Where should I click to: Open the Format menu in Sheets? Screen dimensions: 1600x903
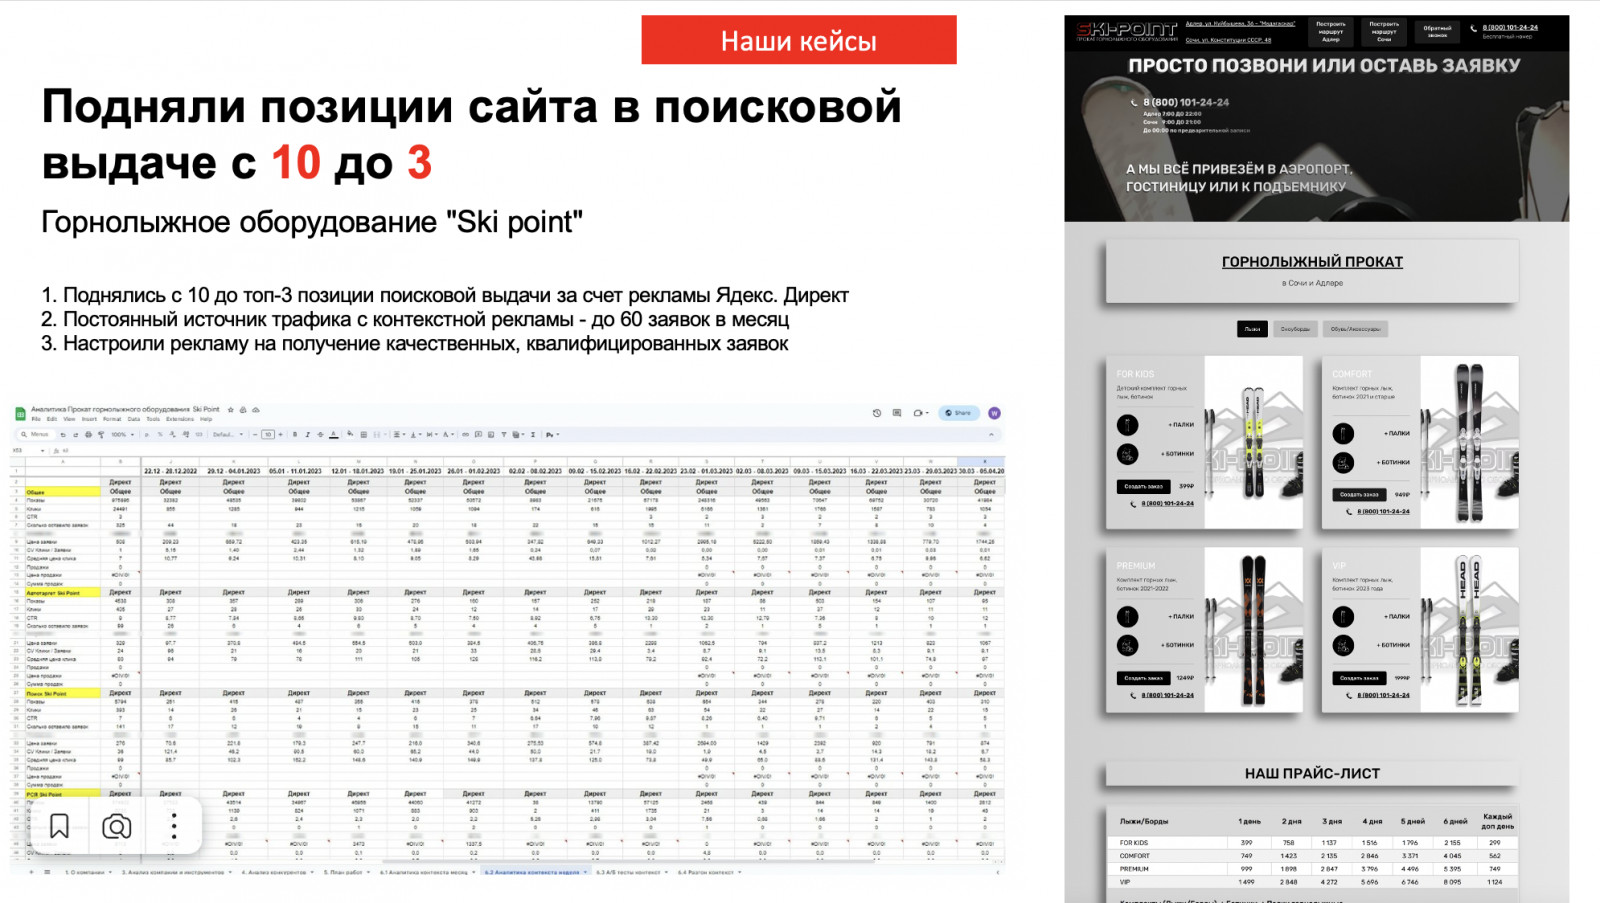[x=112, y=420]
